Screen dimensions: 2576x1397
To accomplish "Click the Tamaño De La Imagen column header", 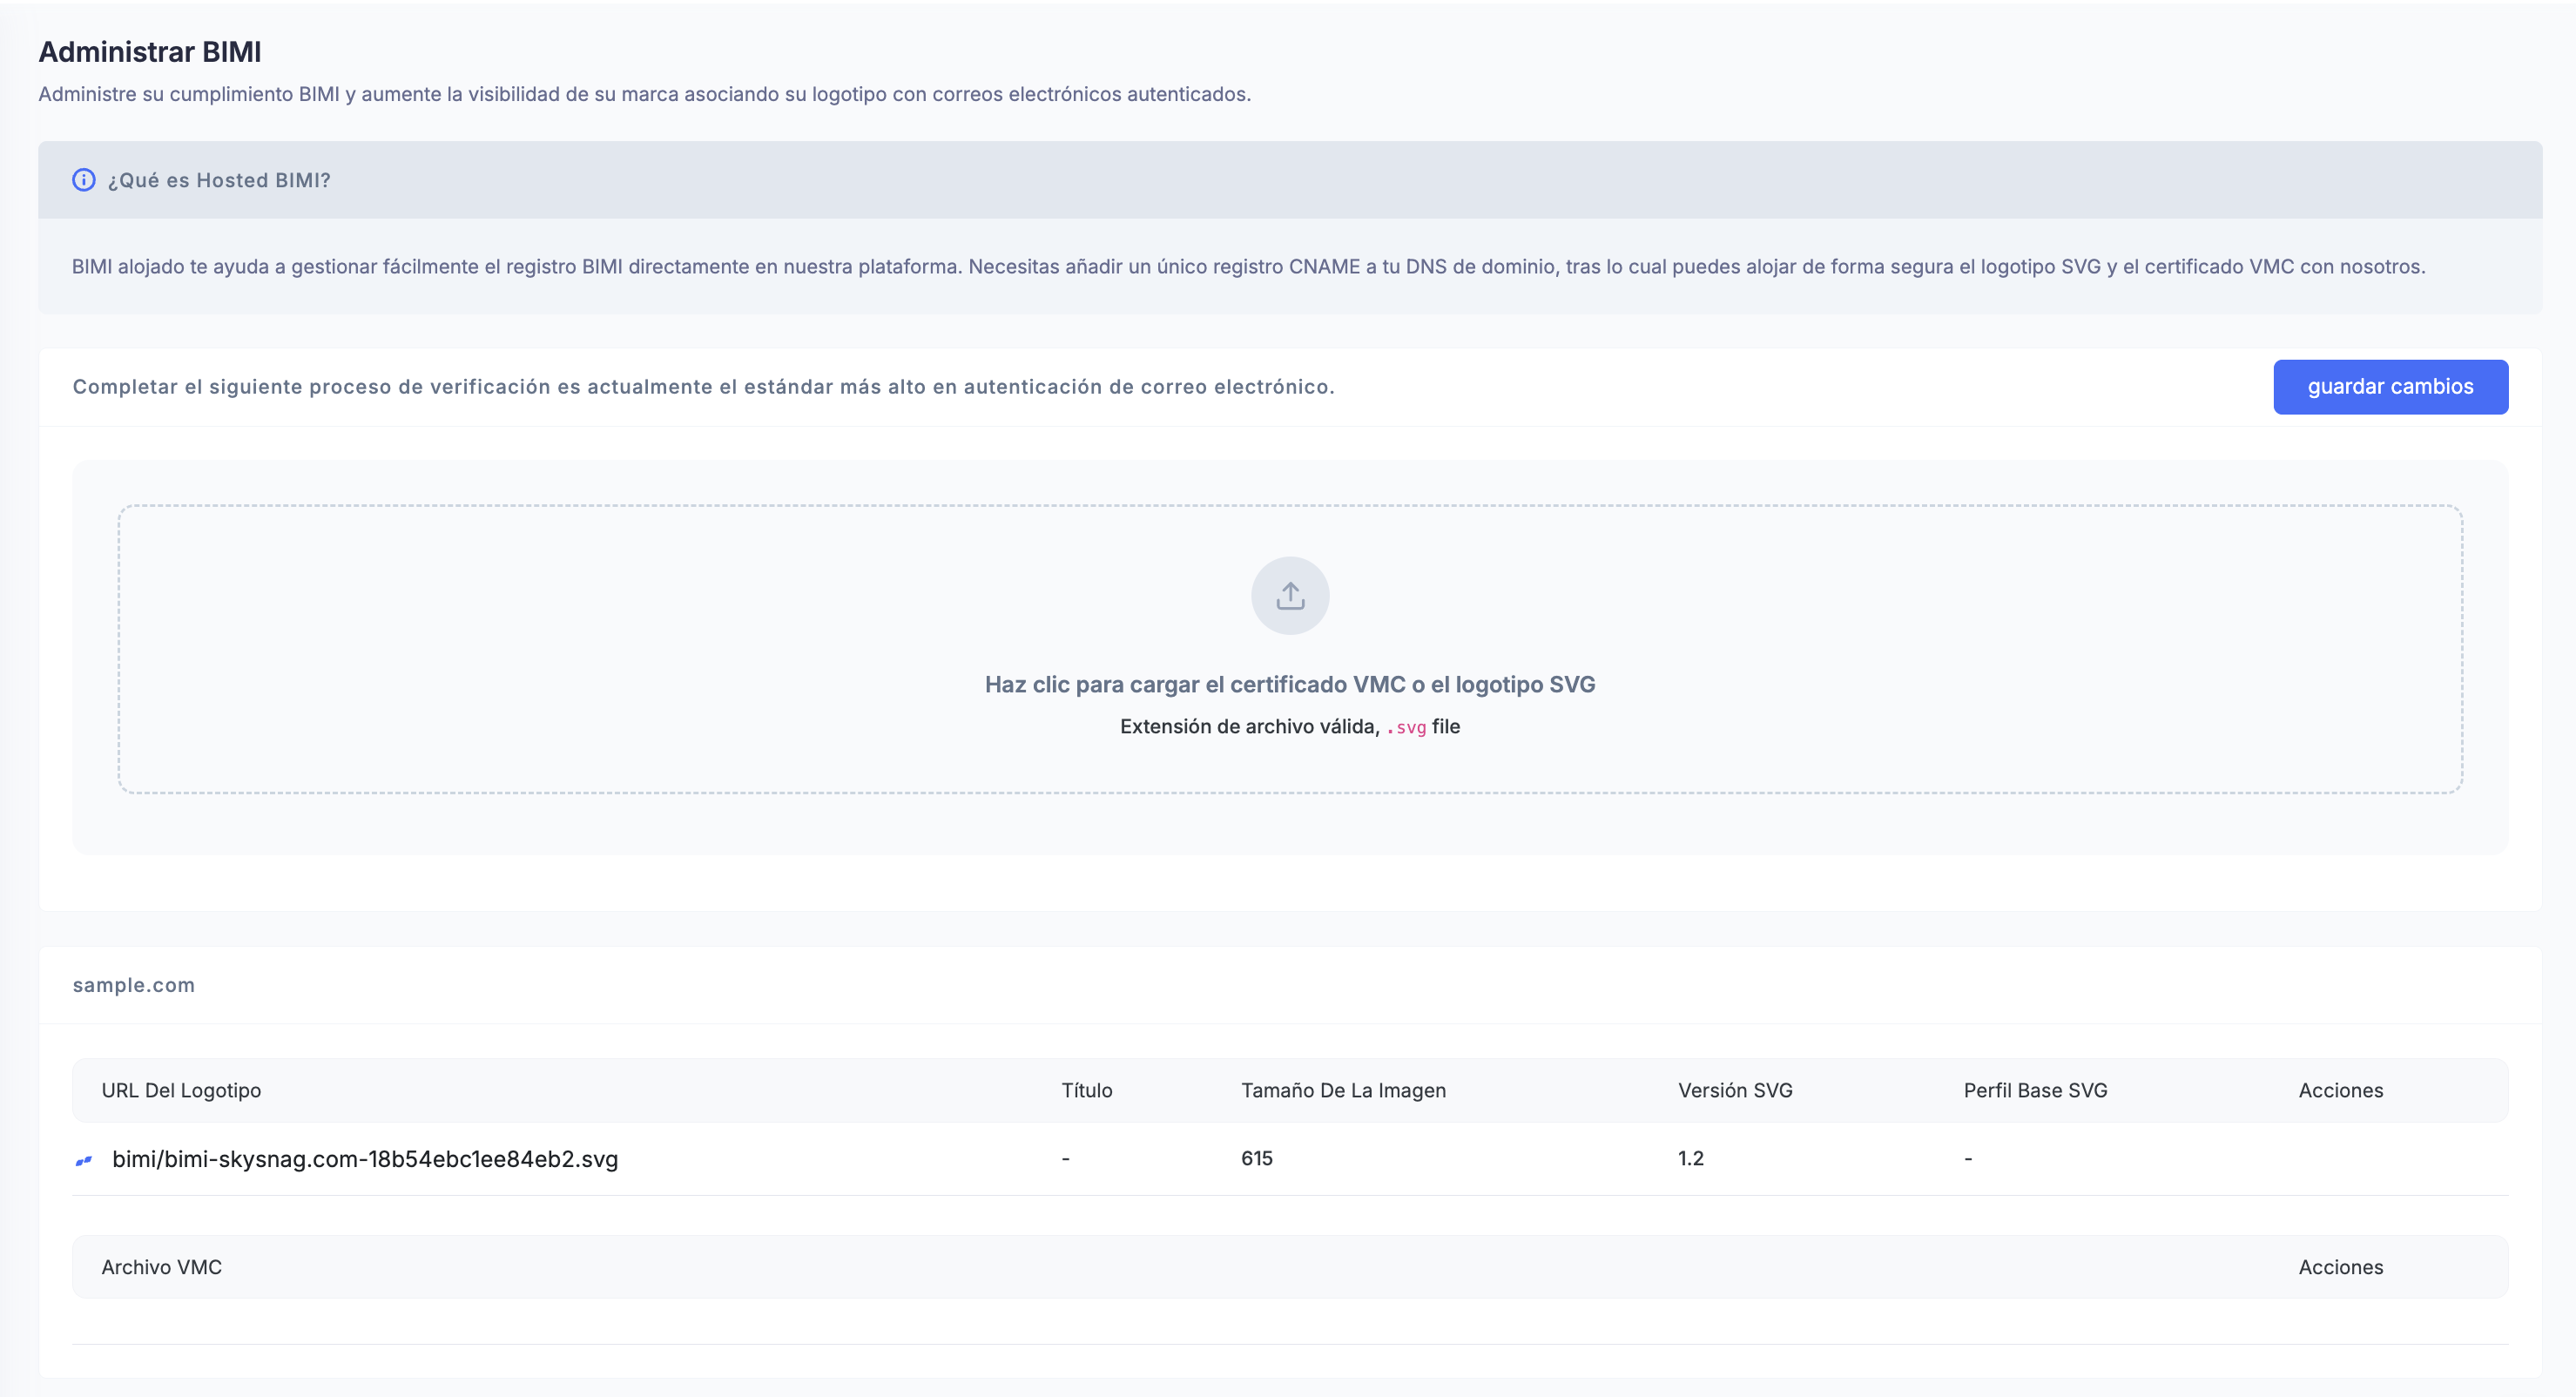I will pyautogui.click(x=1343, y=1090).
